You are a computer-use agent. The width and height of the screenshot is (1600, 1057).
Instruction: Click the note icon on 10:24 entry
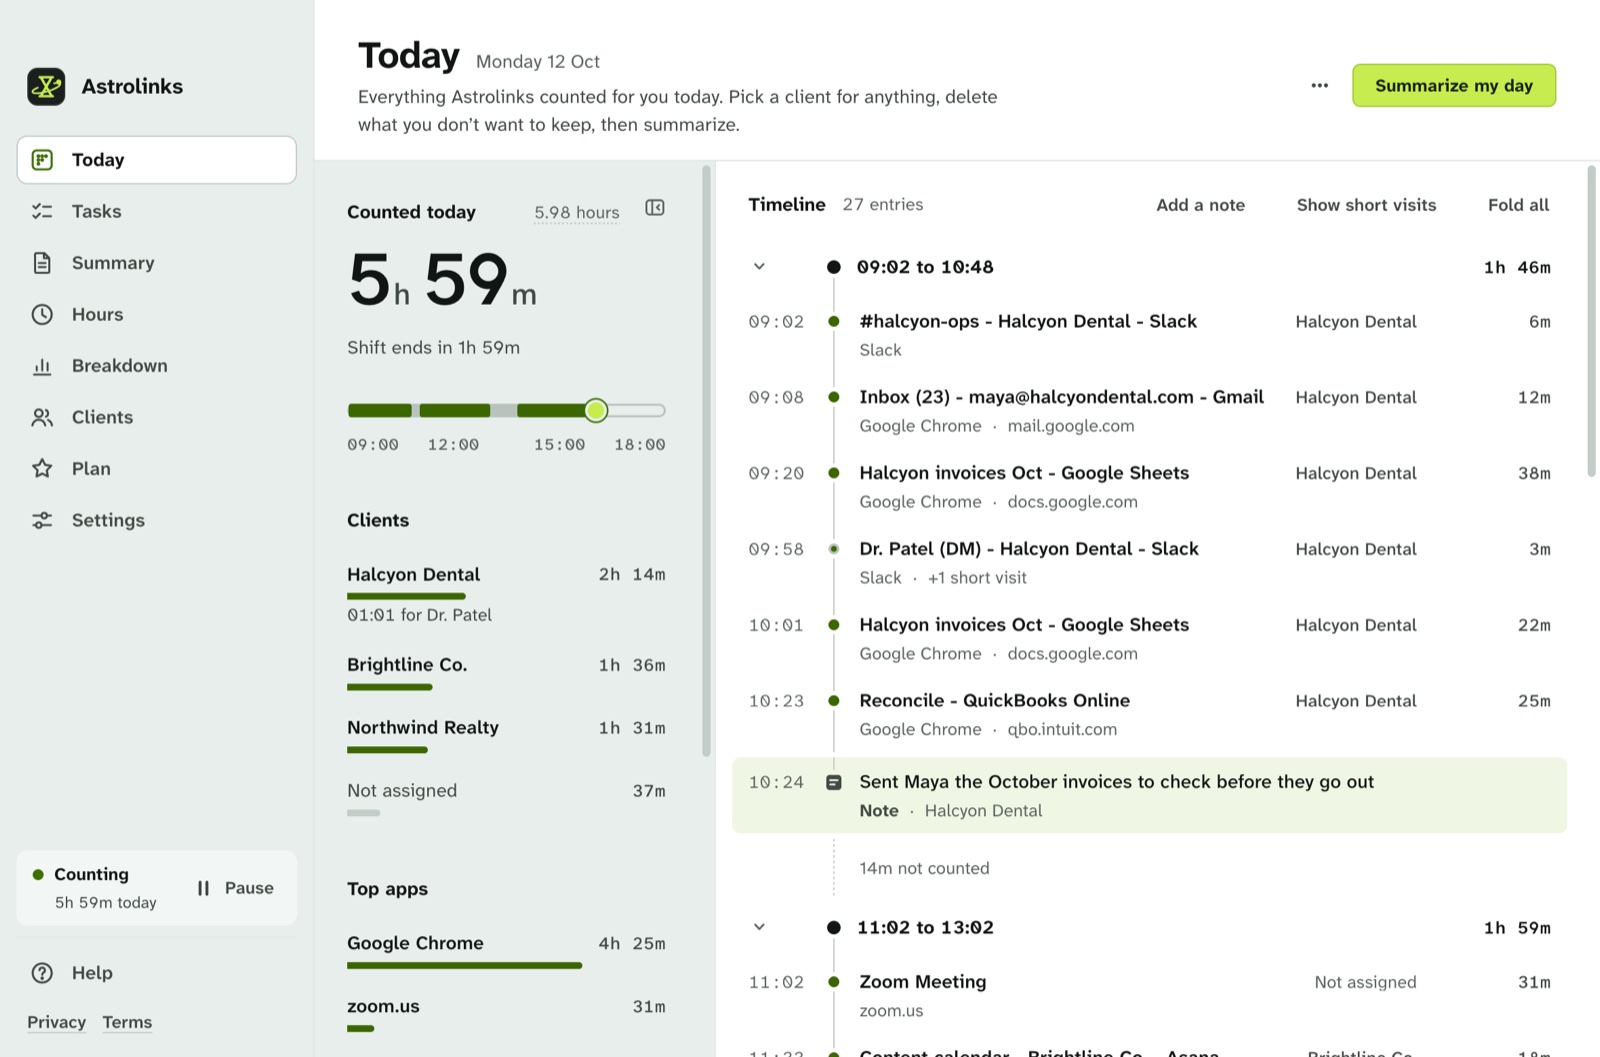(833, 782)
